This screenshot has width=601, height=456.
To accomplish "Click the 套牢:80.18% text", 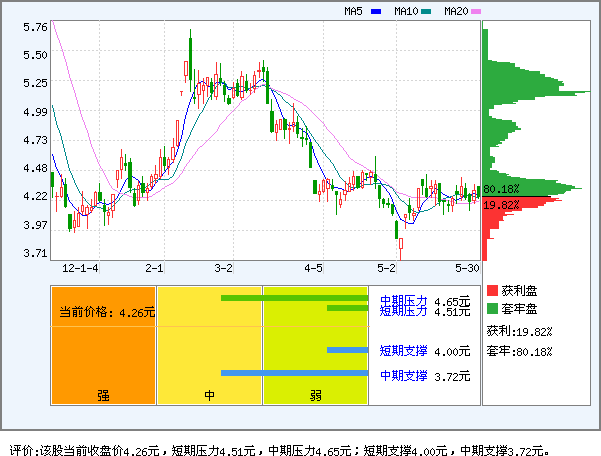I will pos(519,351).
